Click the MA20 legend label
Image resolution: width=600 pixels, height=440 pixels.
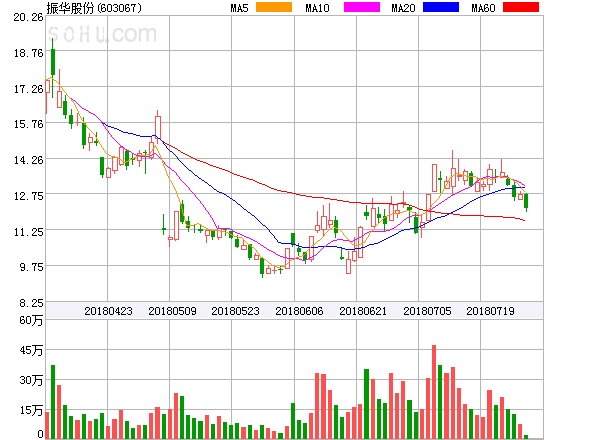pos(403,8)
